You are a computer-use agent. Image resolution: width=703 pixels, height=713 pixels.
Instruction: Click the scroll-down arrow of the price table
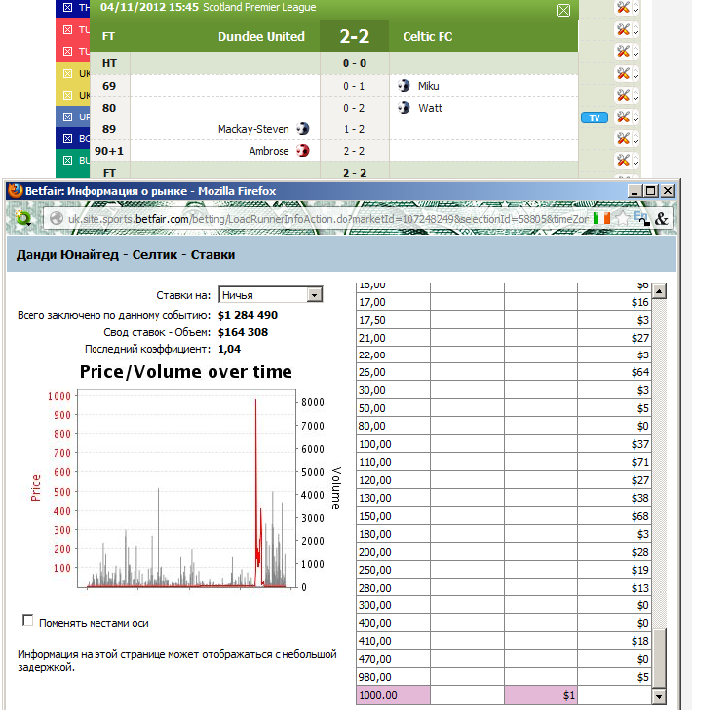[x=659, y=696]
